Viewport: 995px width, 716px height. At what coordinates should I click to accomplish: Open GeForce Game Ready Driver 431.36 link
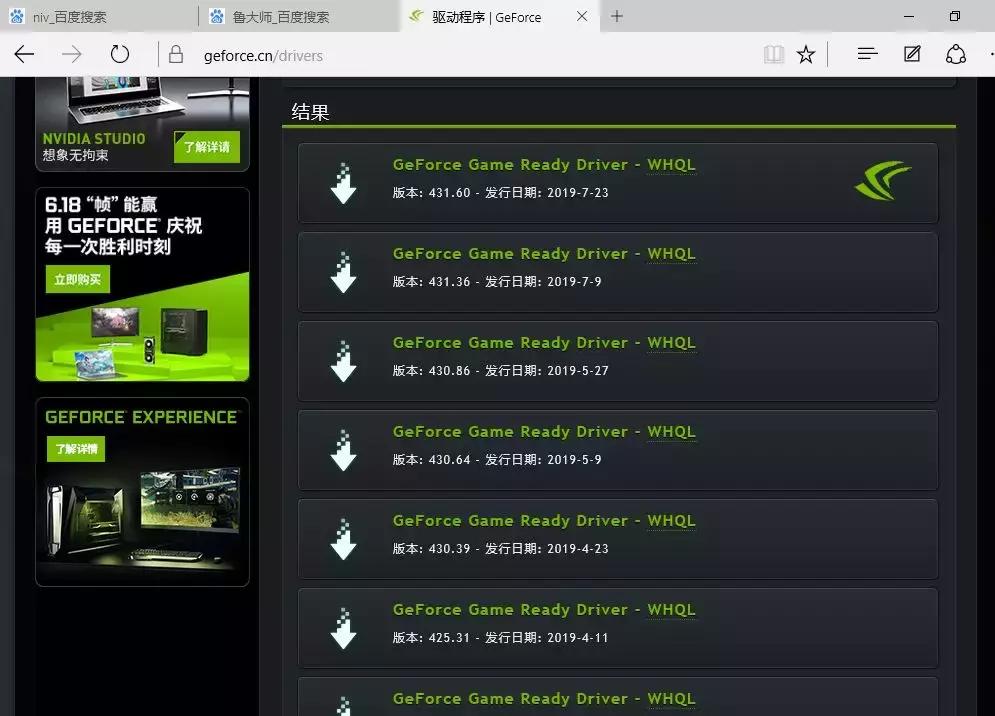point(545,253)
